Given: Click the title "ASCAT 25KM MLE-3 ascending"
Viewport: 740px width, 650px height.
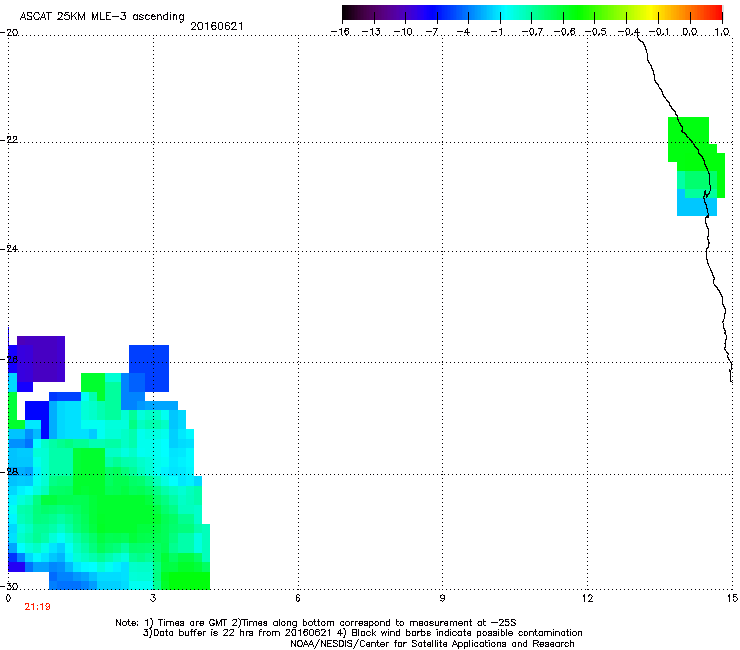Looking at the screenshot, I should 102,17.
